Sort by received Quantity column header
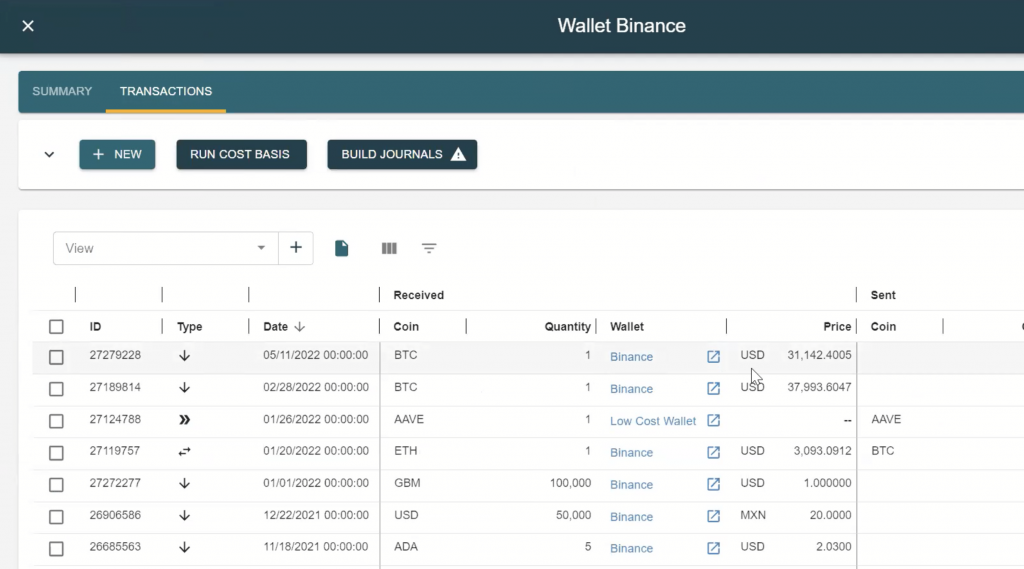 pos(568,327)
